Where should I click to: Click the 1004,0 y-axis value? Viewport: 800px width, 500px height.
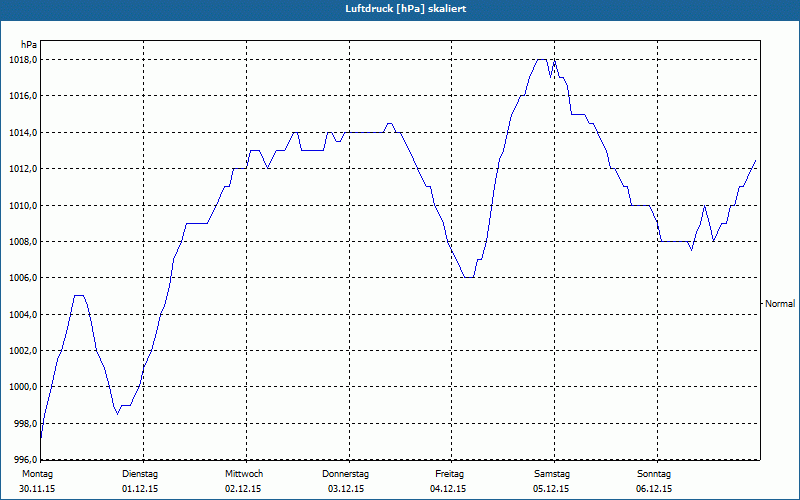point(22,314)
